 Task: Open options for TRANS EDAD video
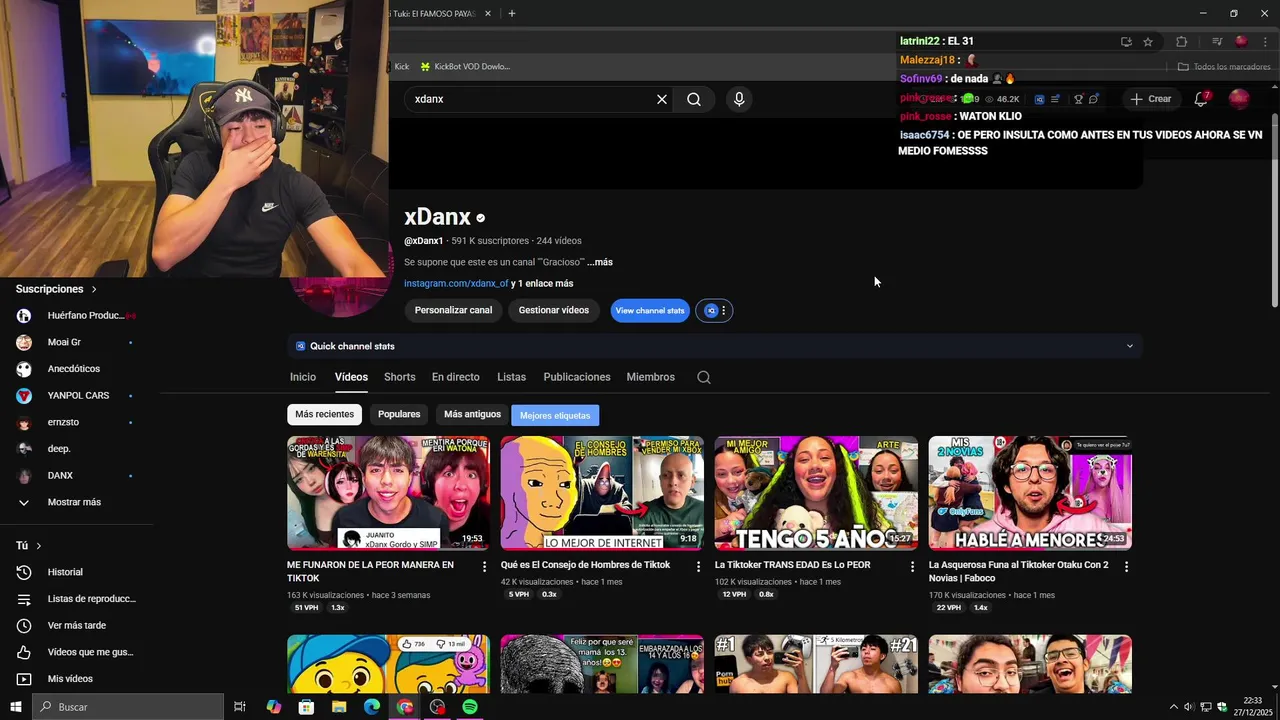912,566
